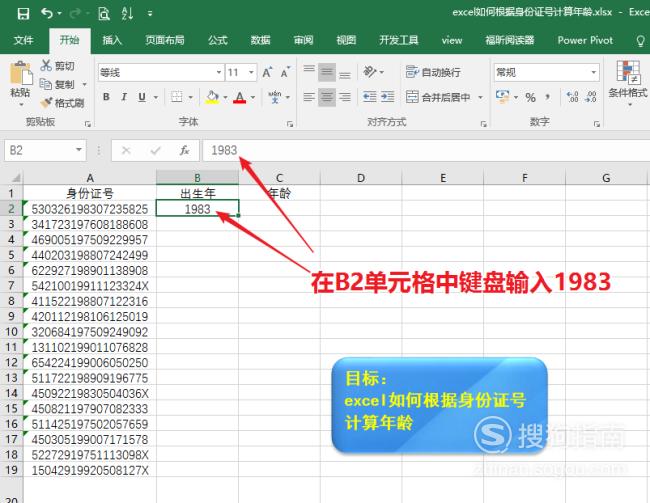Toggle align text right
The image size is (650, 503).
tap(344, 97)
